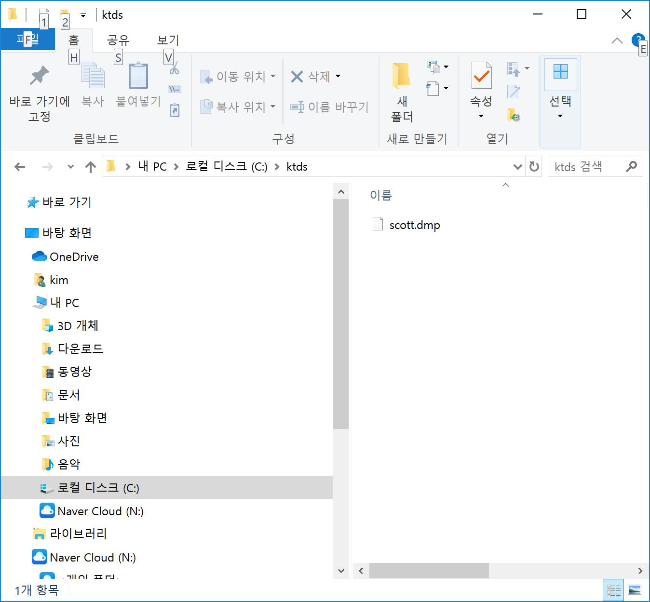This screenshot has height=602, width=650.
Task: Sort by the 이름 column header
Action: point(381,195)
